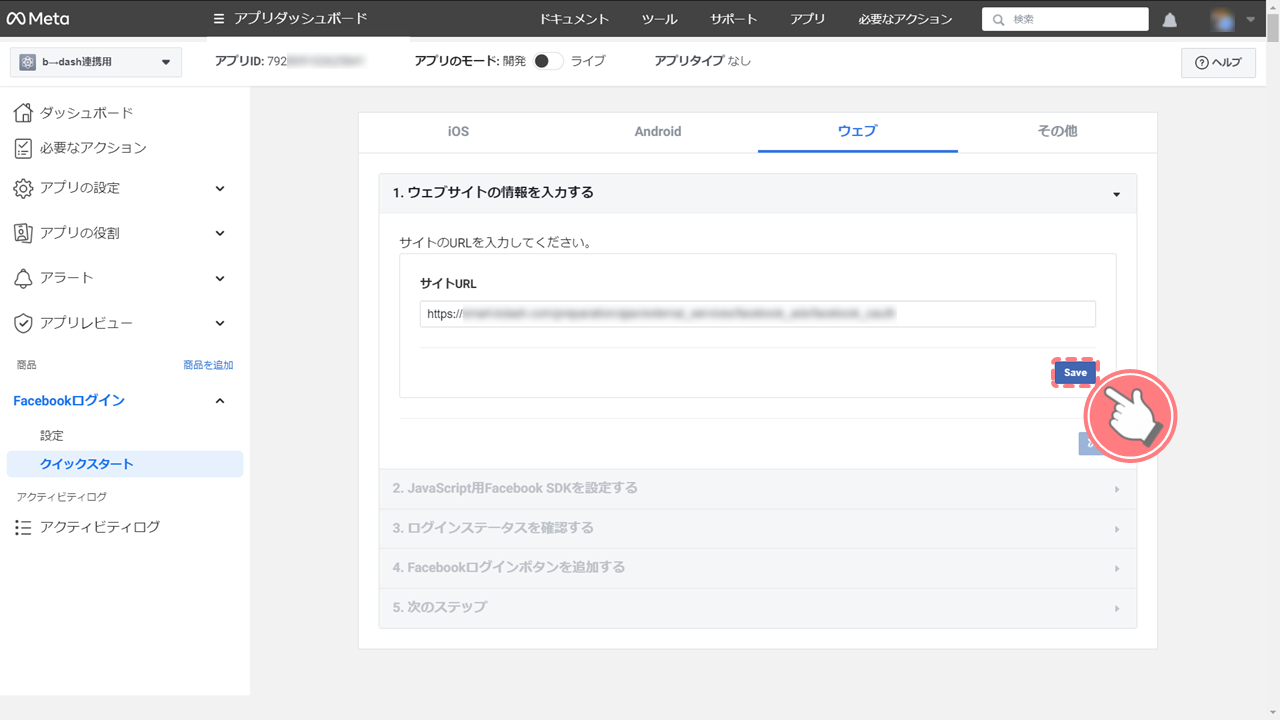Open the profile dropdown arrow
Viewport: 1280px width, 720px height.
[x=1250, y=19]
